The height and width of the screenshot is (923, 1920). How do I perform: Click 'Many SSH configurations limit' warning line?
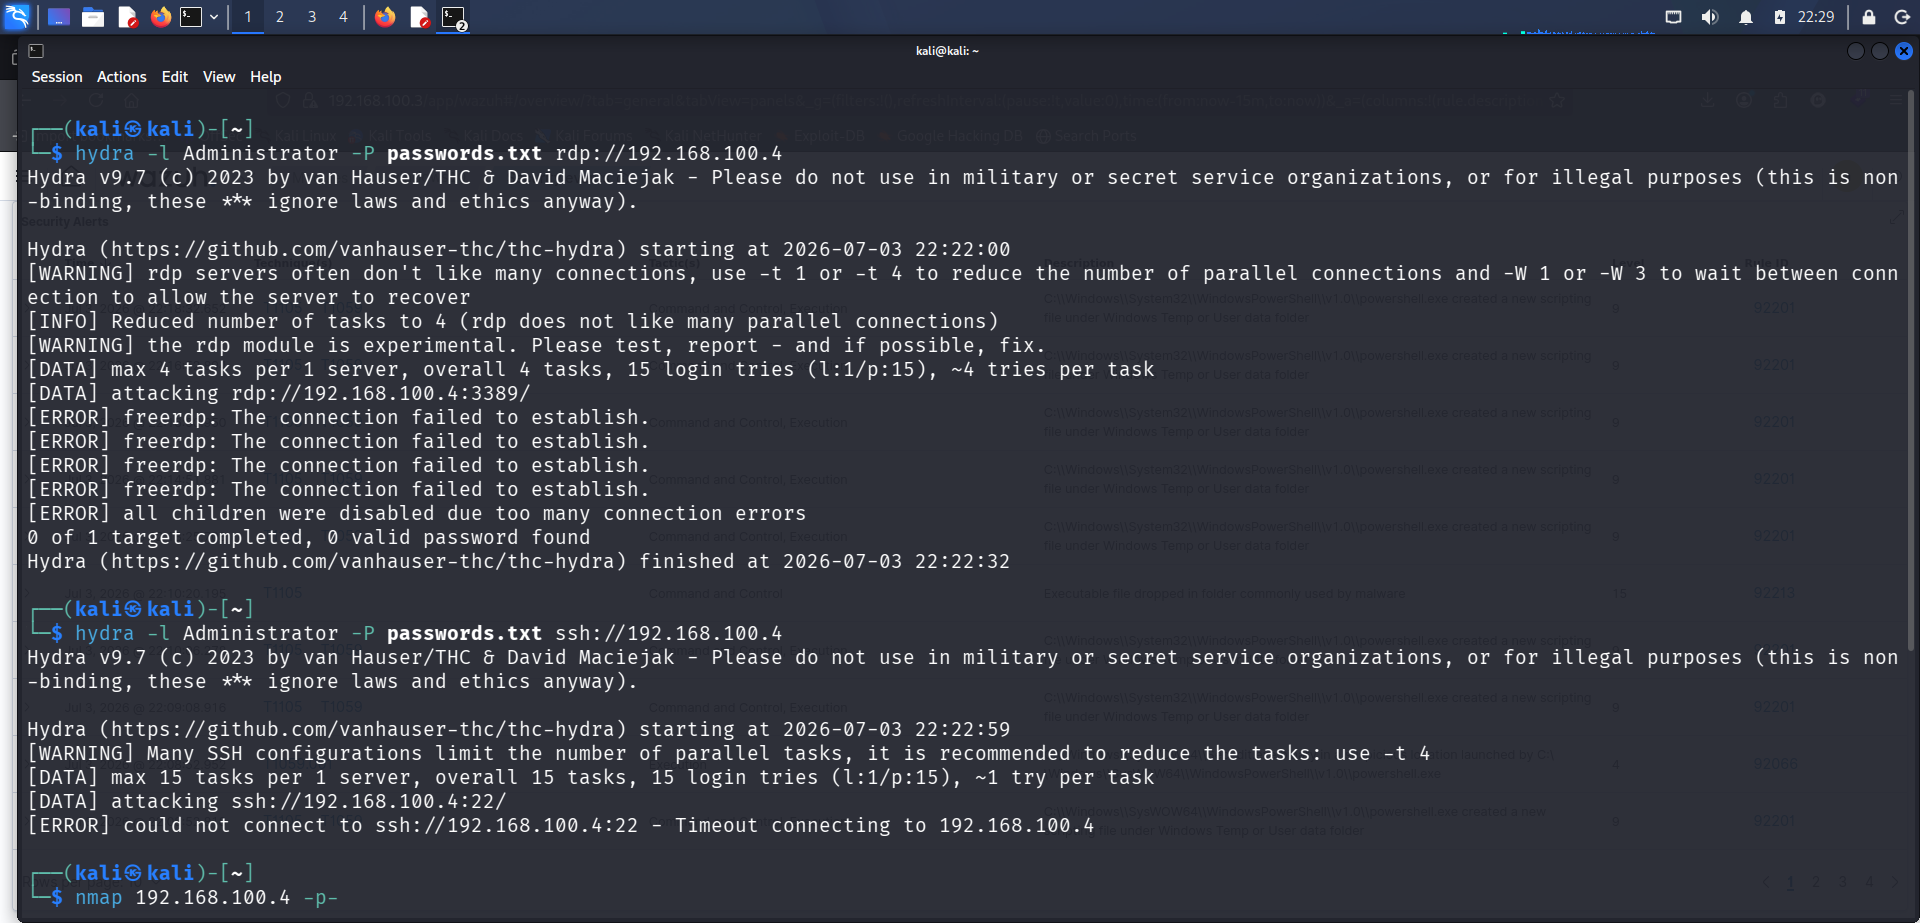(728, 753)
